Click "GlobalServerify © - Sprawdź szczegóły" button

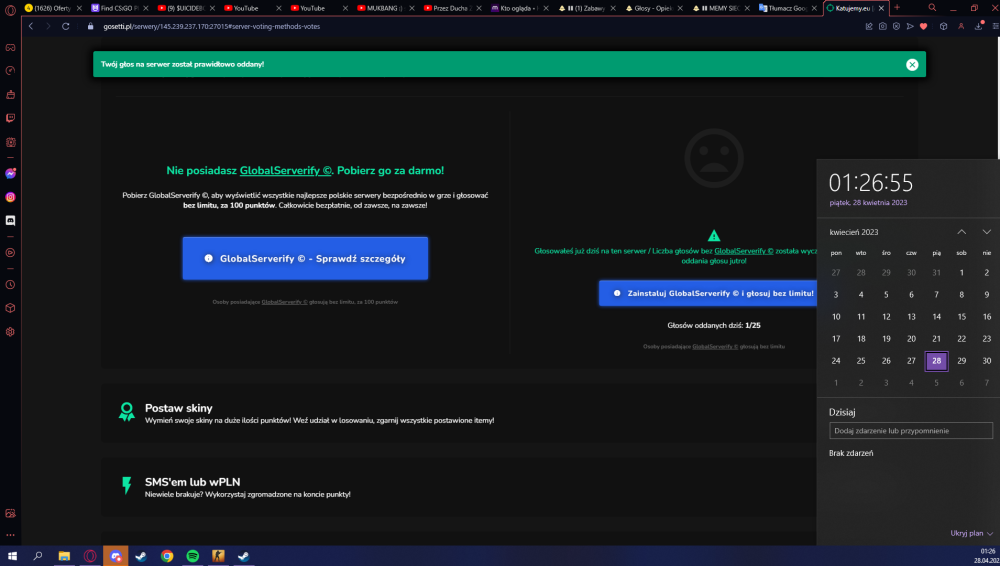click(305, 258)
